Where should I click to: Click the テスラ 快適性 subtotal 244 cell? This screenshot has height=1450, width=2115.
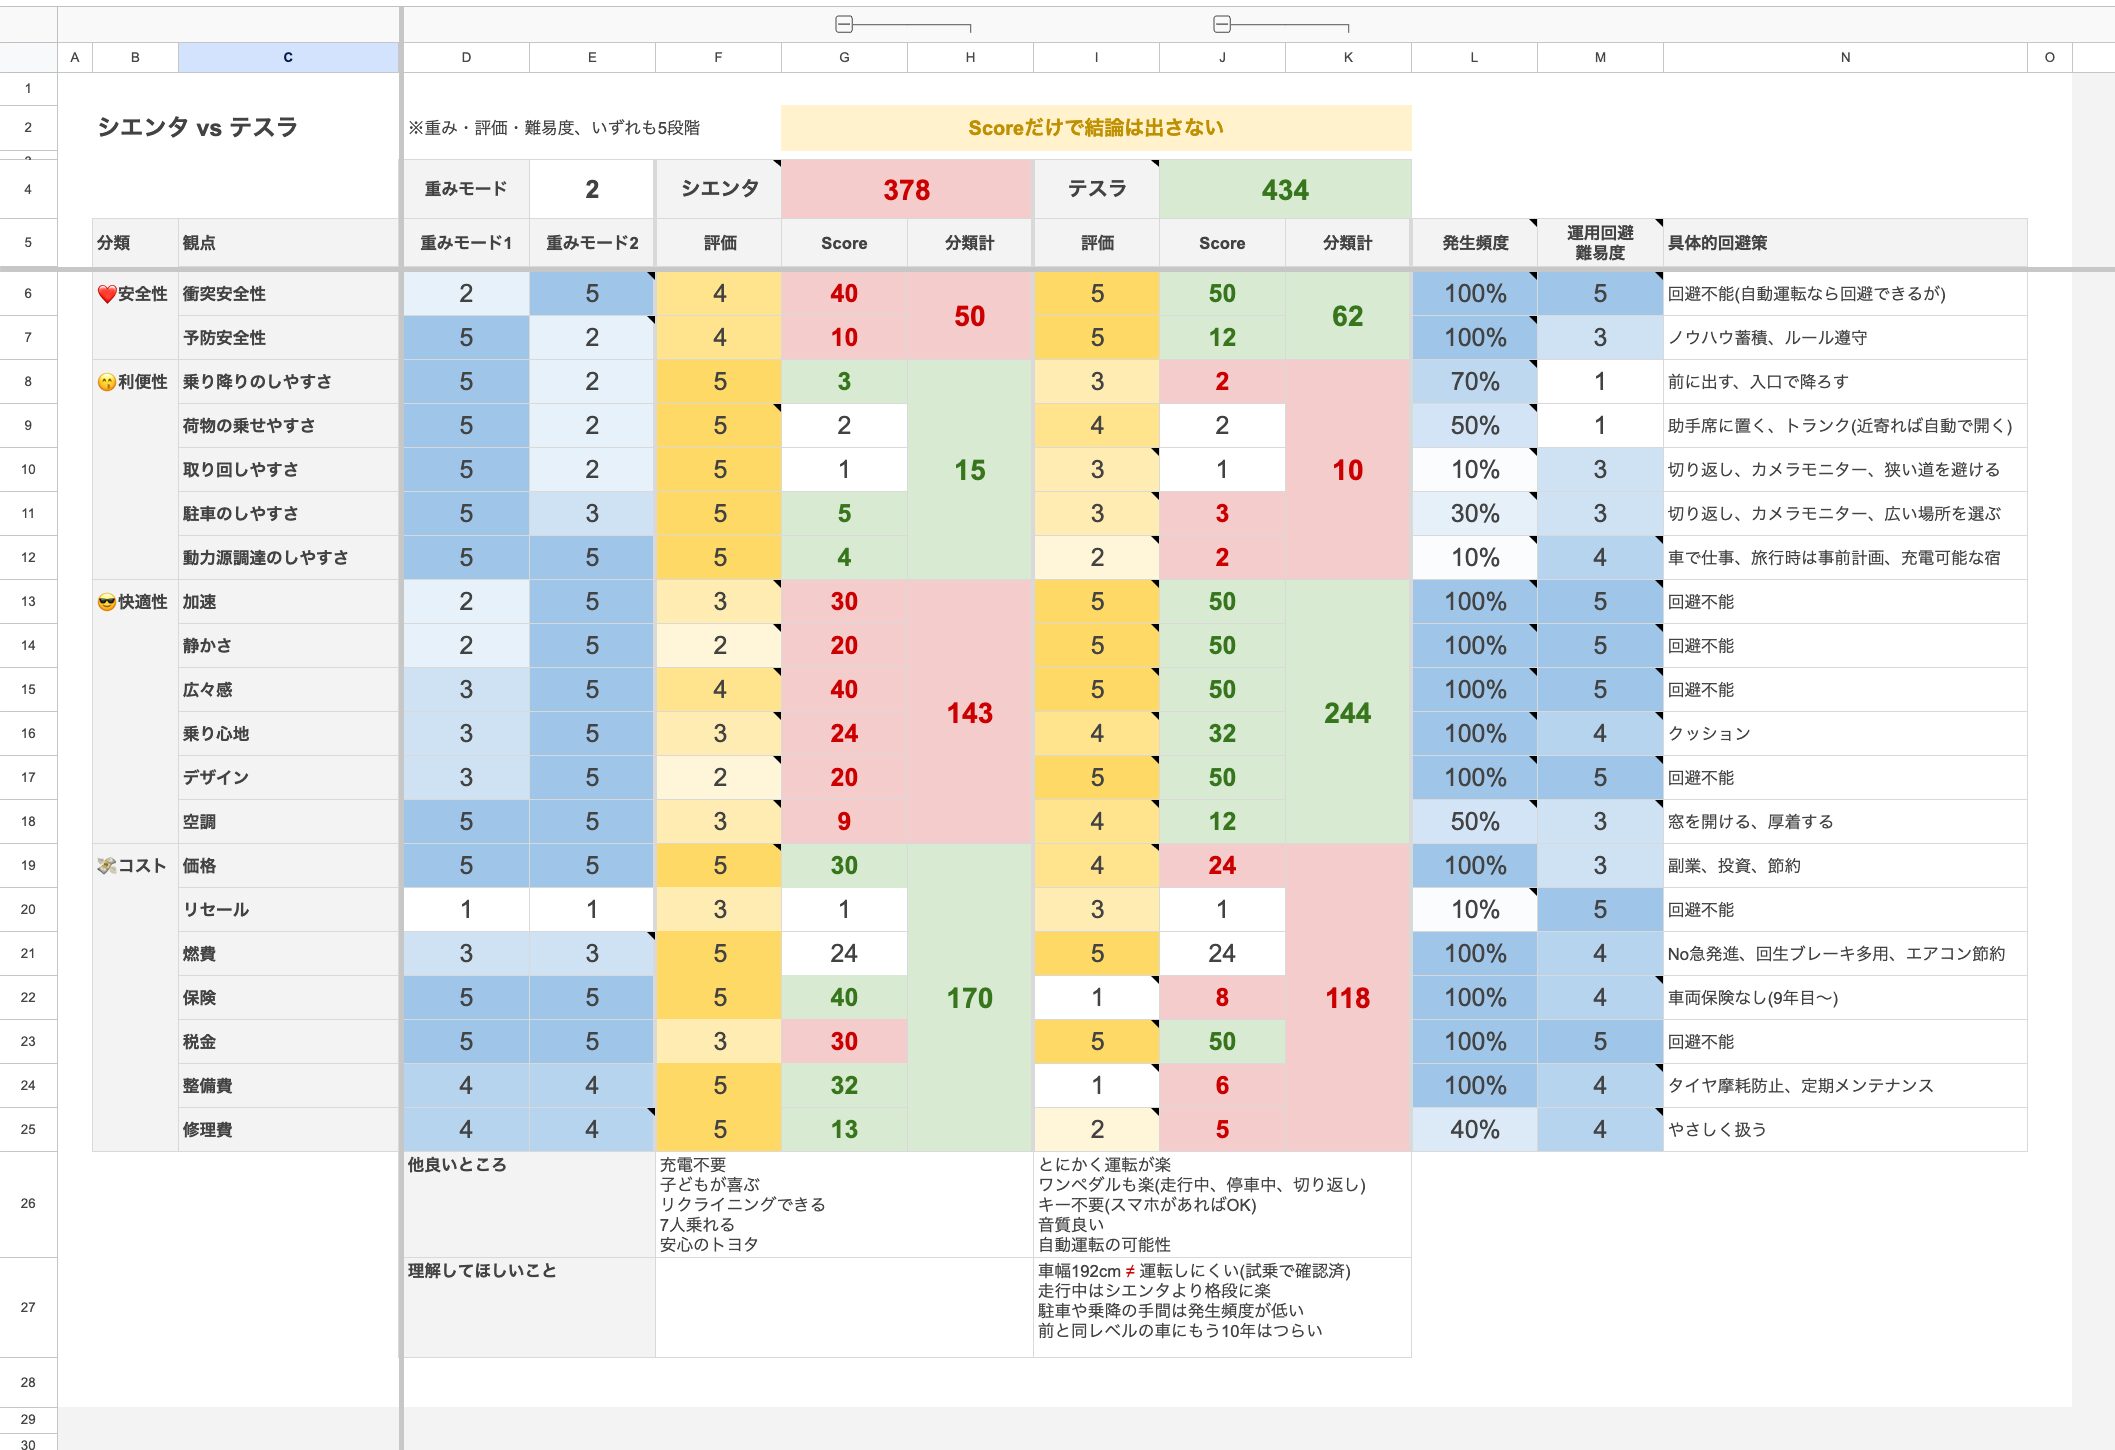[x=1347, y=712]
